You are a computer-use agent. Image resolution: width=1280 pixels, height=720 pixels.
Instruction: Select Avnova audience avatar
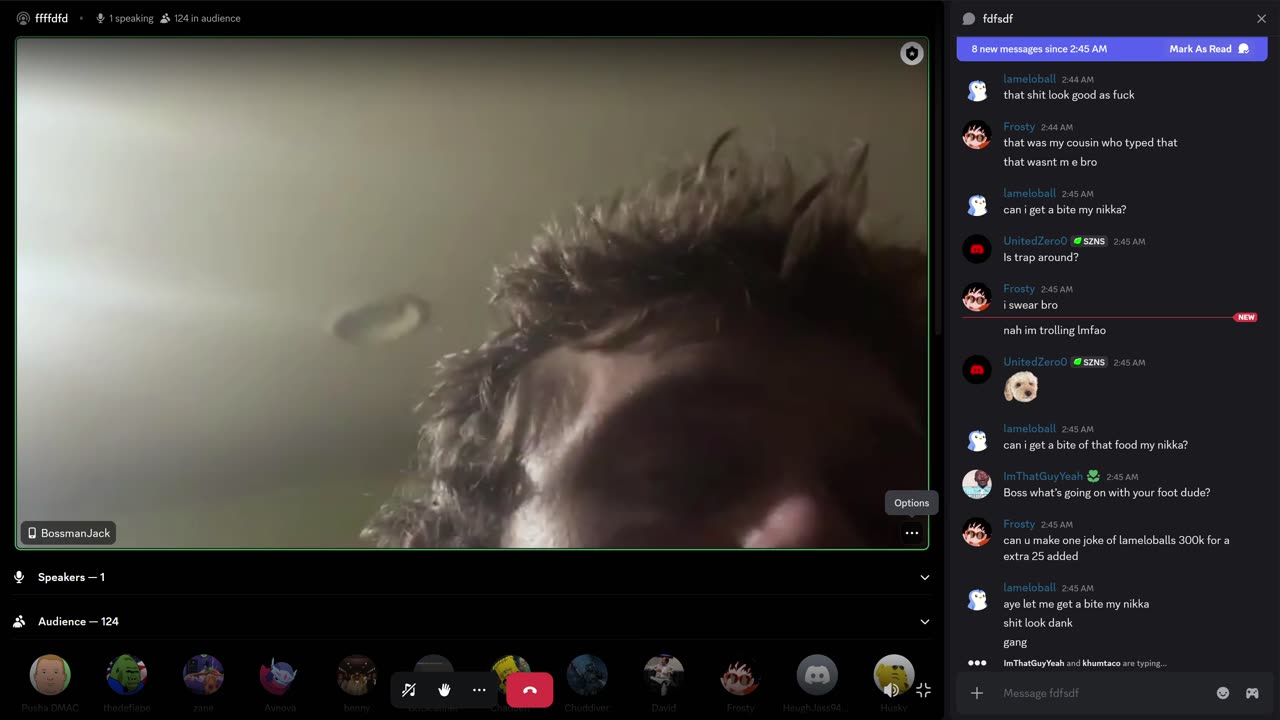tap(280, 675)
